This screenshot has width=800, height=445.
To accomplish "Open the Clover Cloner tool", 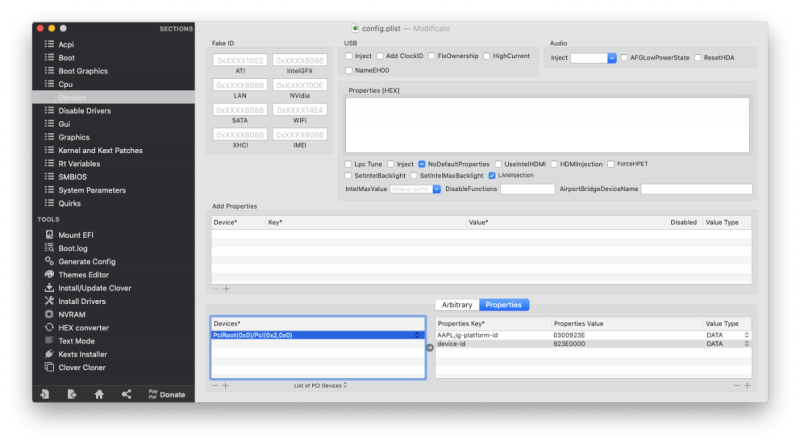I will click(83, 367).
